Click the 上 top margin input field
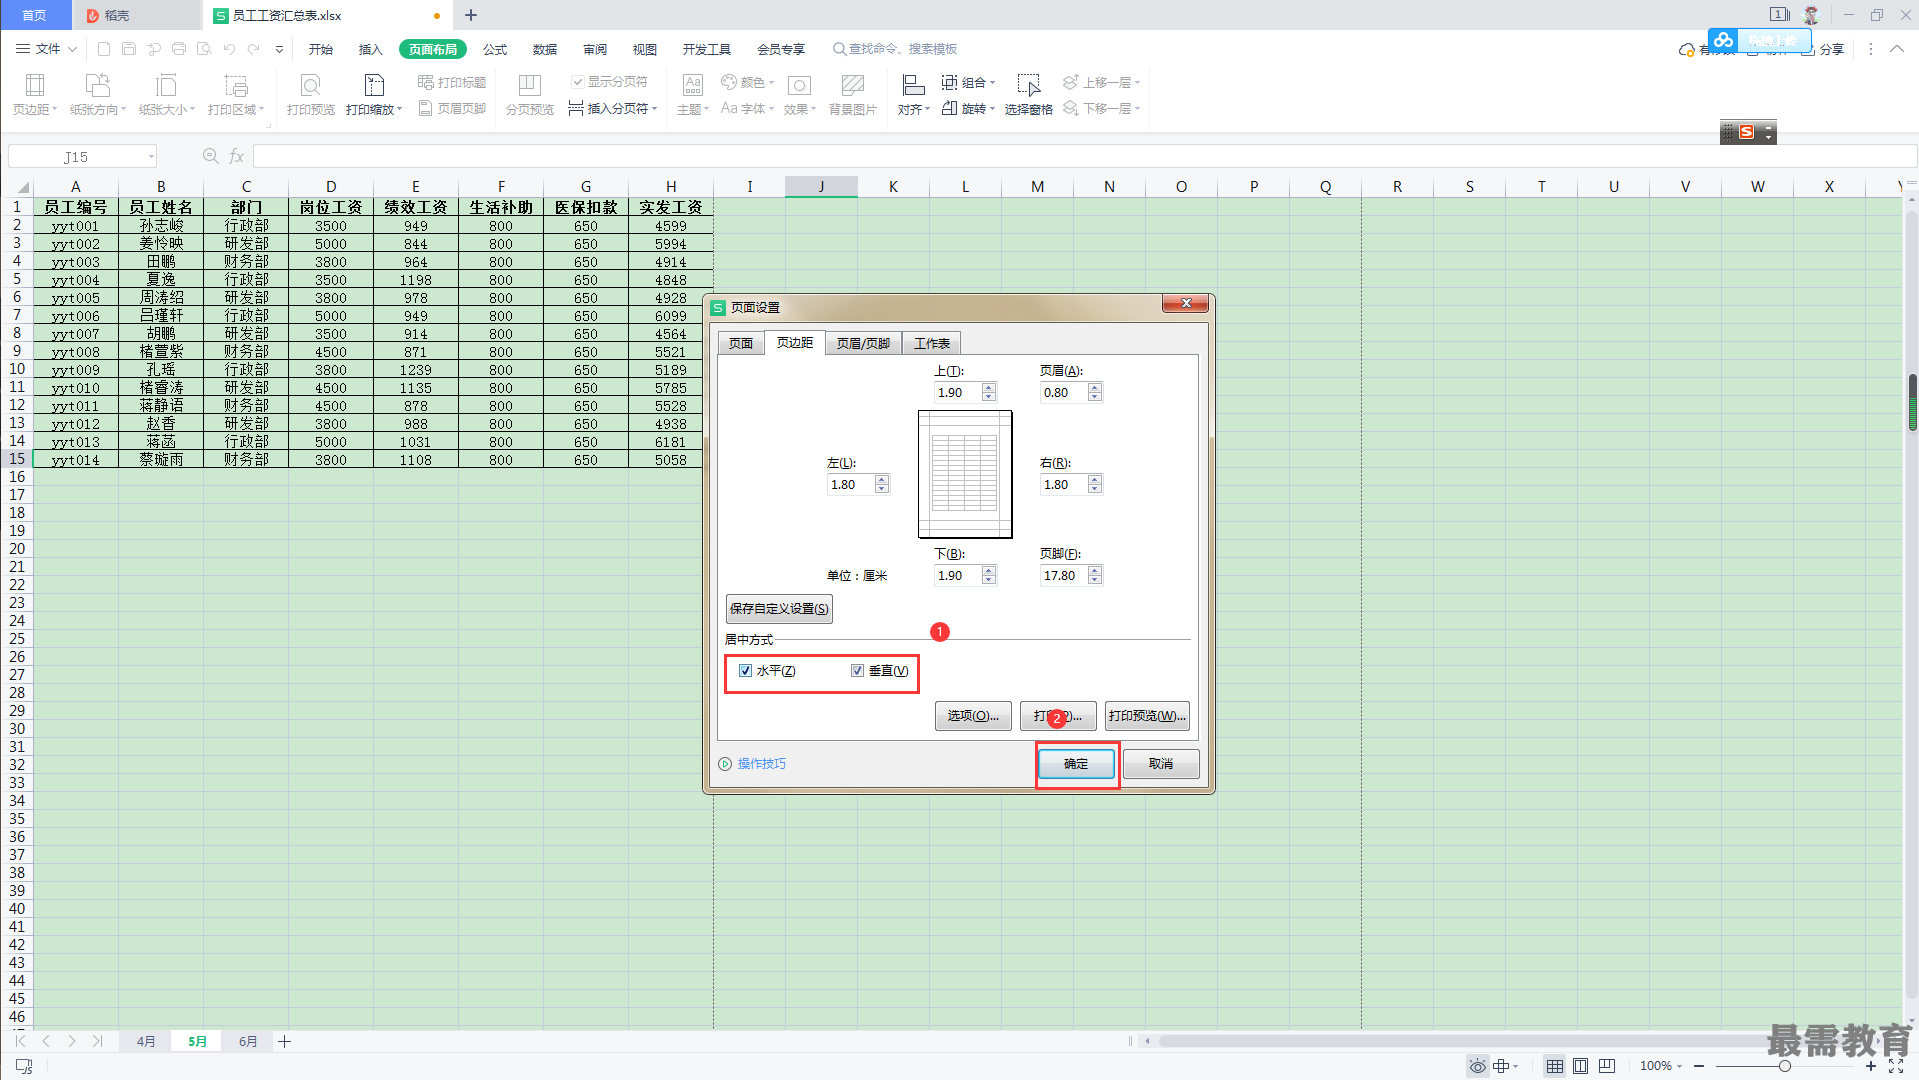Screen dimensions: 1919x1080 tap(958, 393)
